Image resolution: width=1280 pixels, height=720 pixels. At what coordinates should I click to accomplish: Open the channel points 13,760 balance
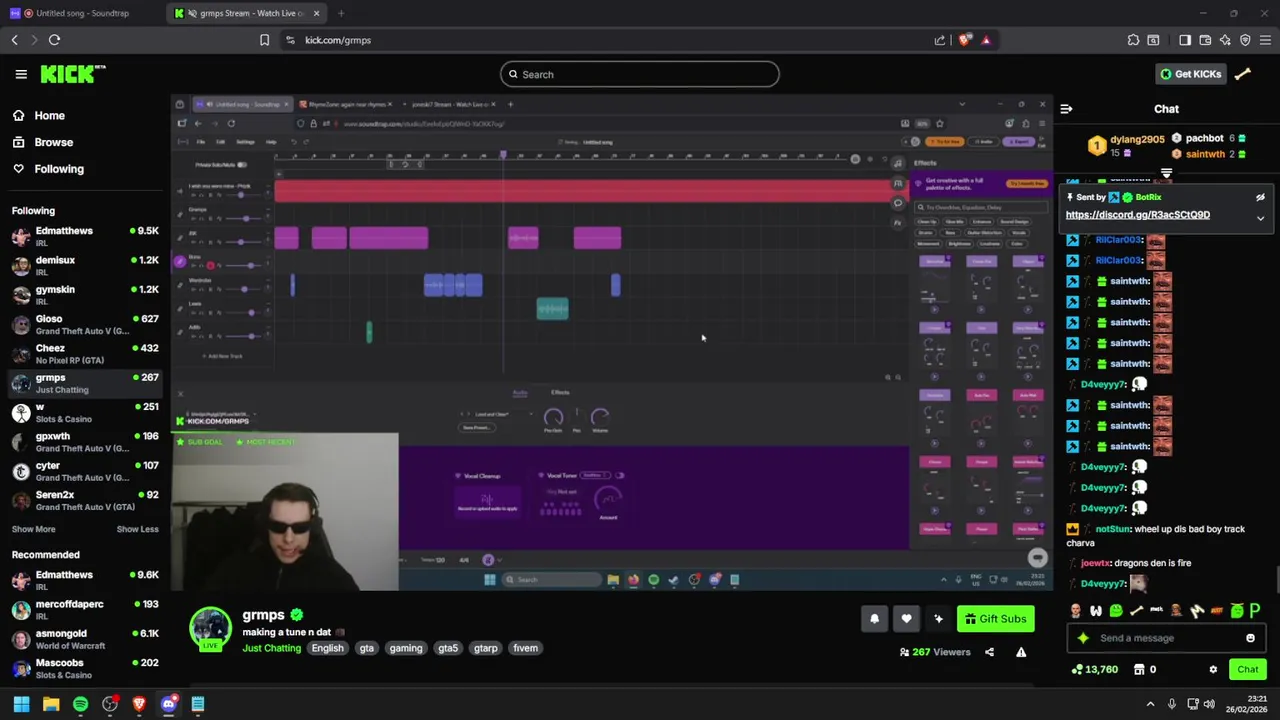(x=1095, y=670)
